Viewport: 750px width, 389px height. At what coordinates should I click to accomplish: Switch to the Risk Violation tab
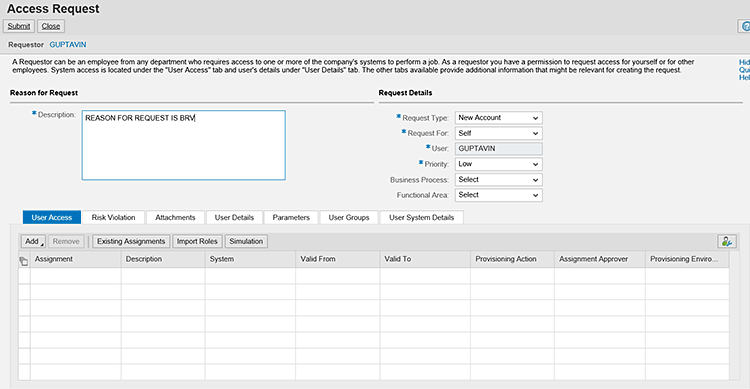click(x=113, y=217)
